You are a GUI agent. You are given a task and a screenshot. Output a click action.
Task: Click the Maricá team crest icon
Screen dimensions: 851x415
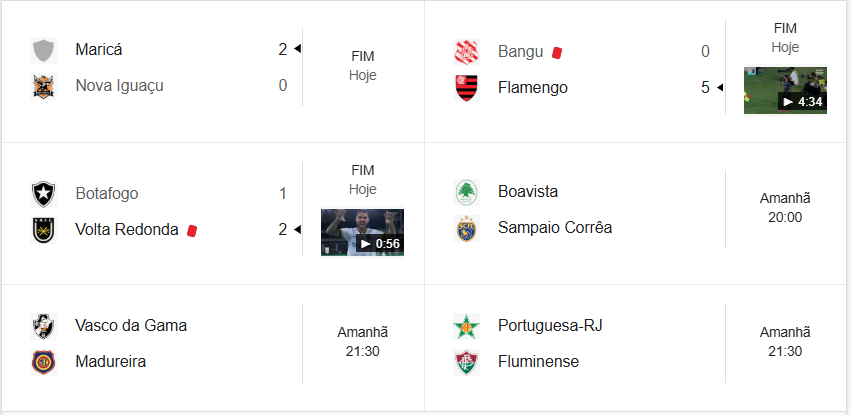pyautogui.click(x=43, y=50)
